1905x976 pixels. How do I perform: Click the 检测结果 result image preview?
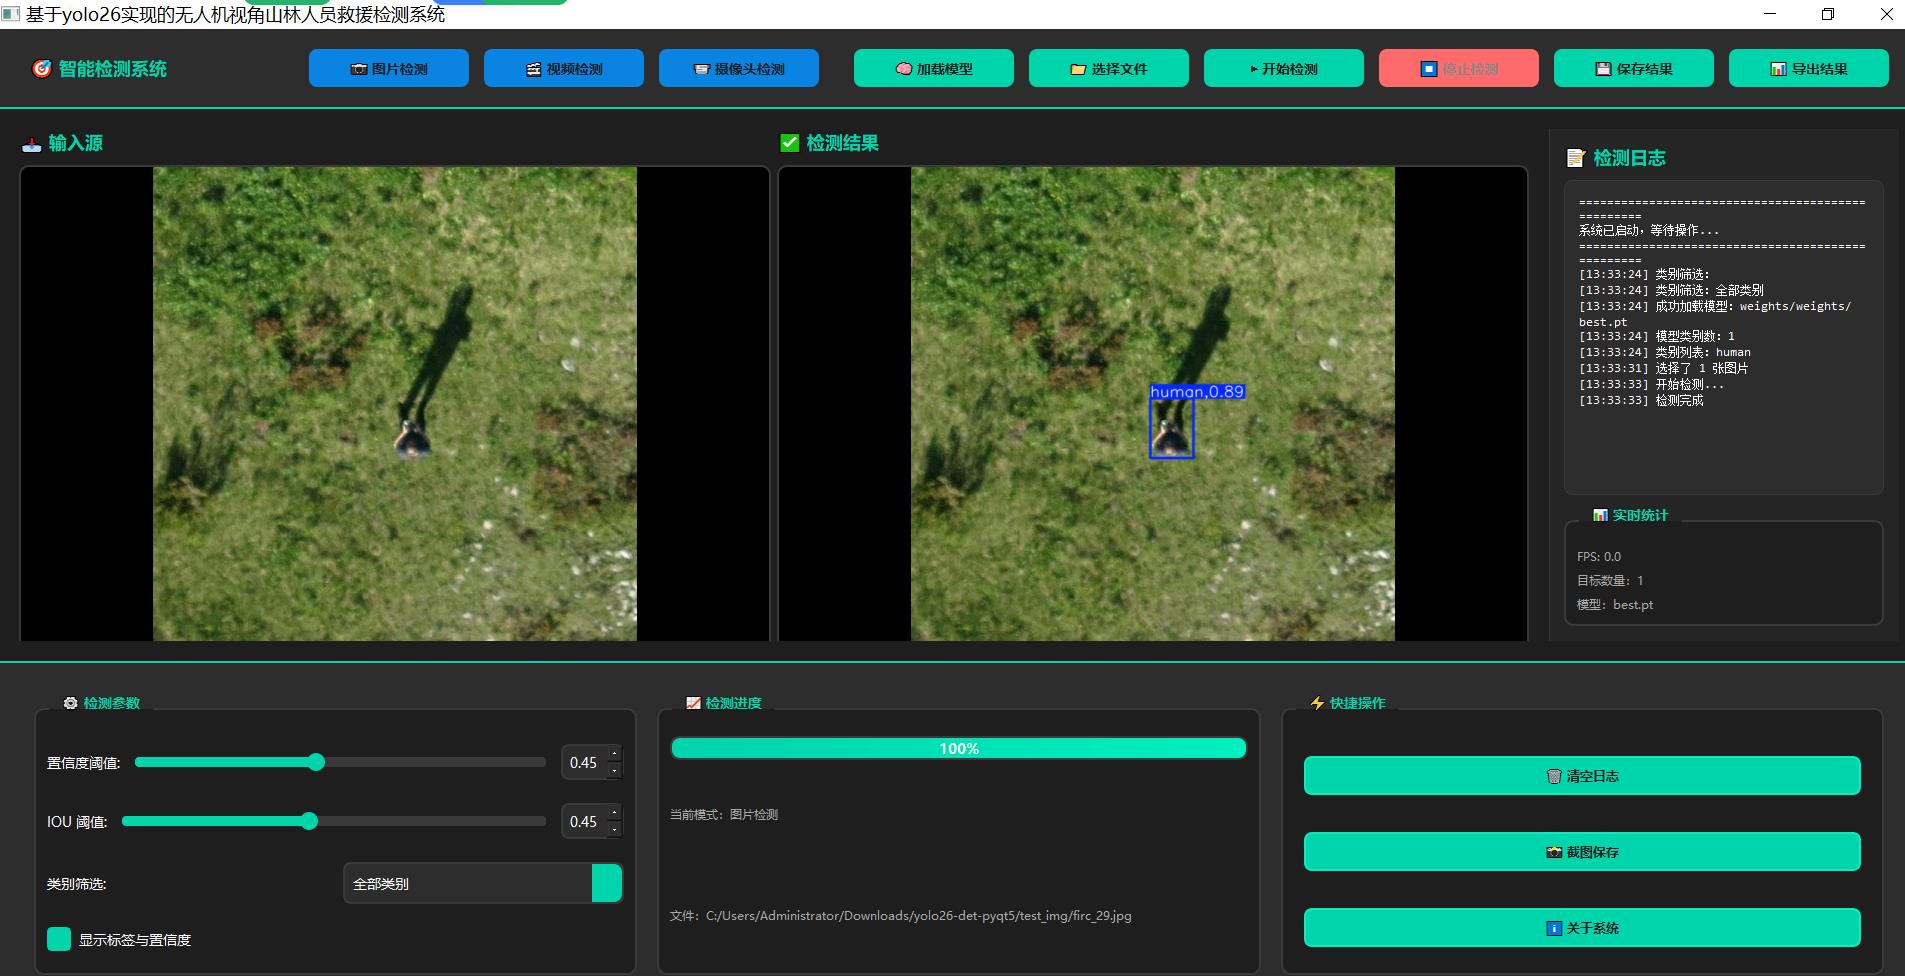click(1153, 403)
